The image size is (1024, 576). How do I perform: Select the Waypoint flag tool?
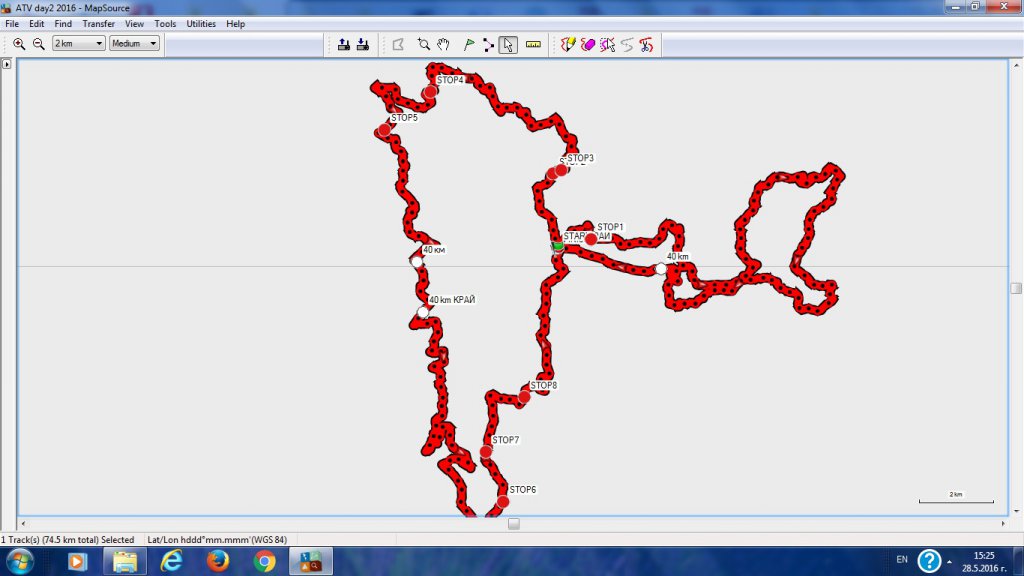pos(468,44)
